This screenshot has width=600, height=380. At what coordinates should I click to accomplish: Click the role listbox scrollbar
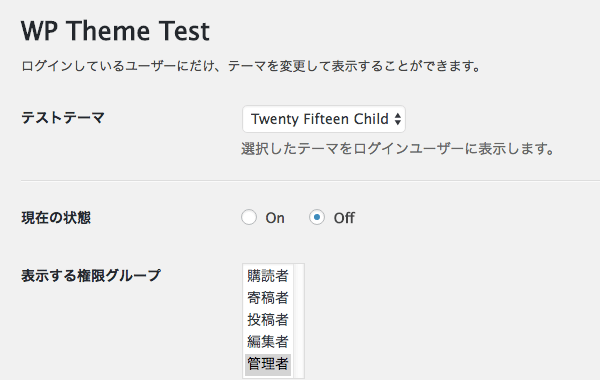point(298,321)
